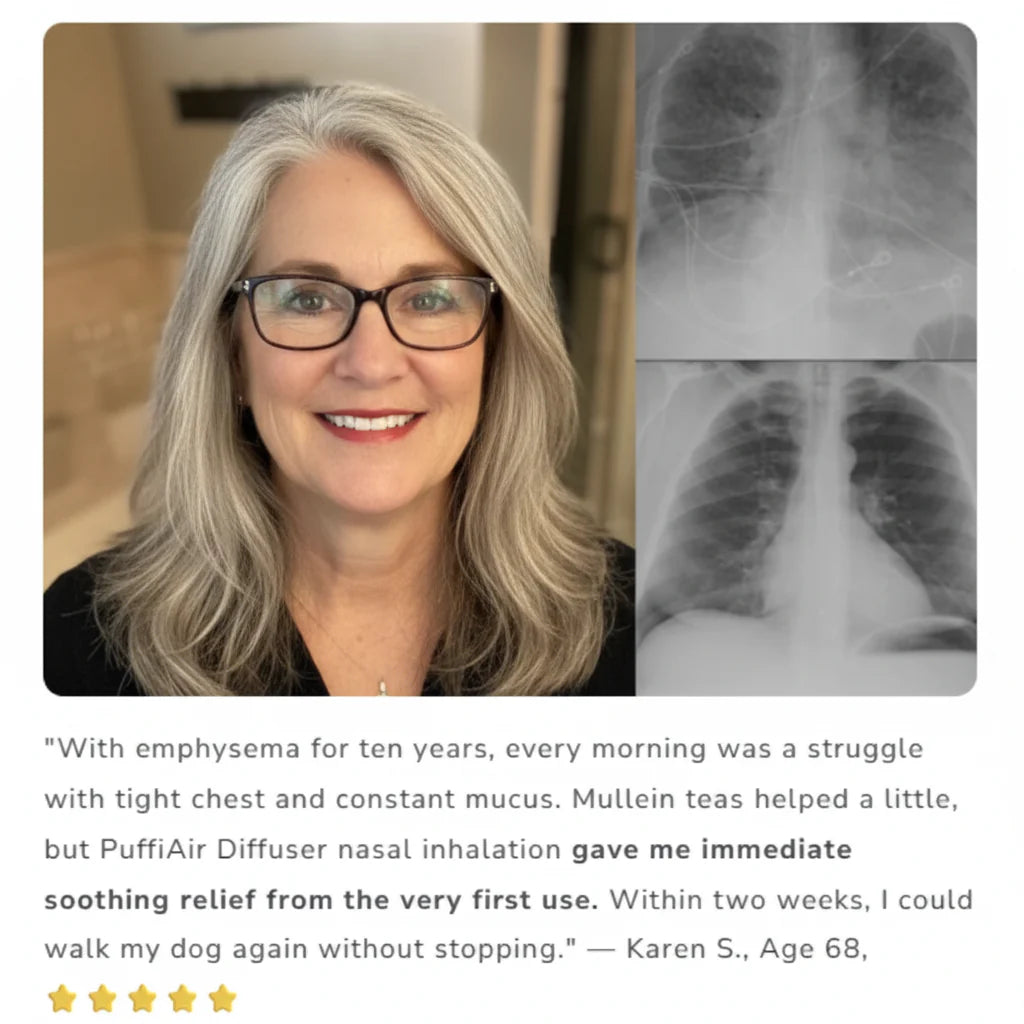The width and height of the screenshot is (1024, 1024).
Task: Click the fifth gold rating star
Action: (223, 998)
